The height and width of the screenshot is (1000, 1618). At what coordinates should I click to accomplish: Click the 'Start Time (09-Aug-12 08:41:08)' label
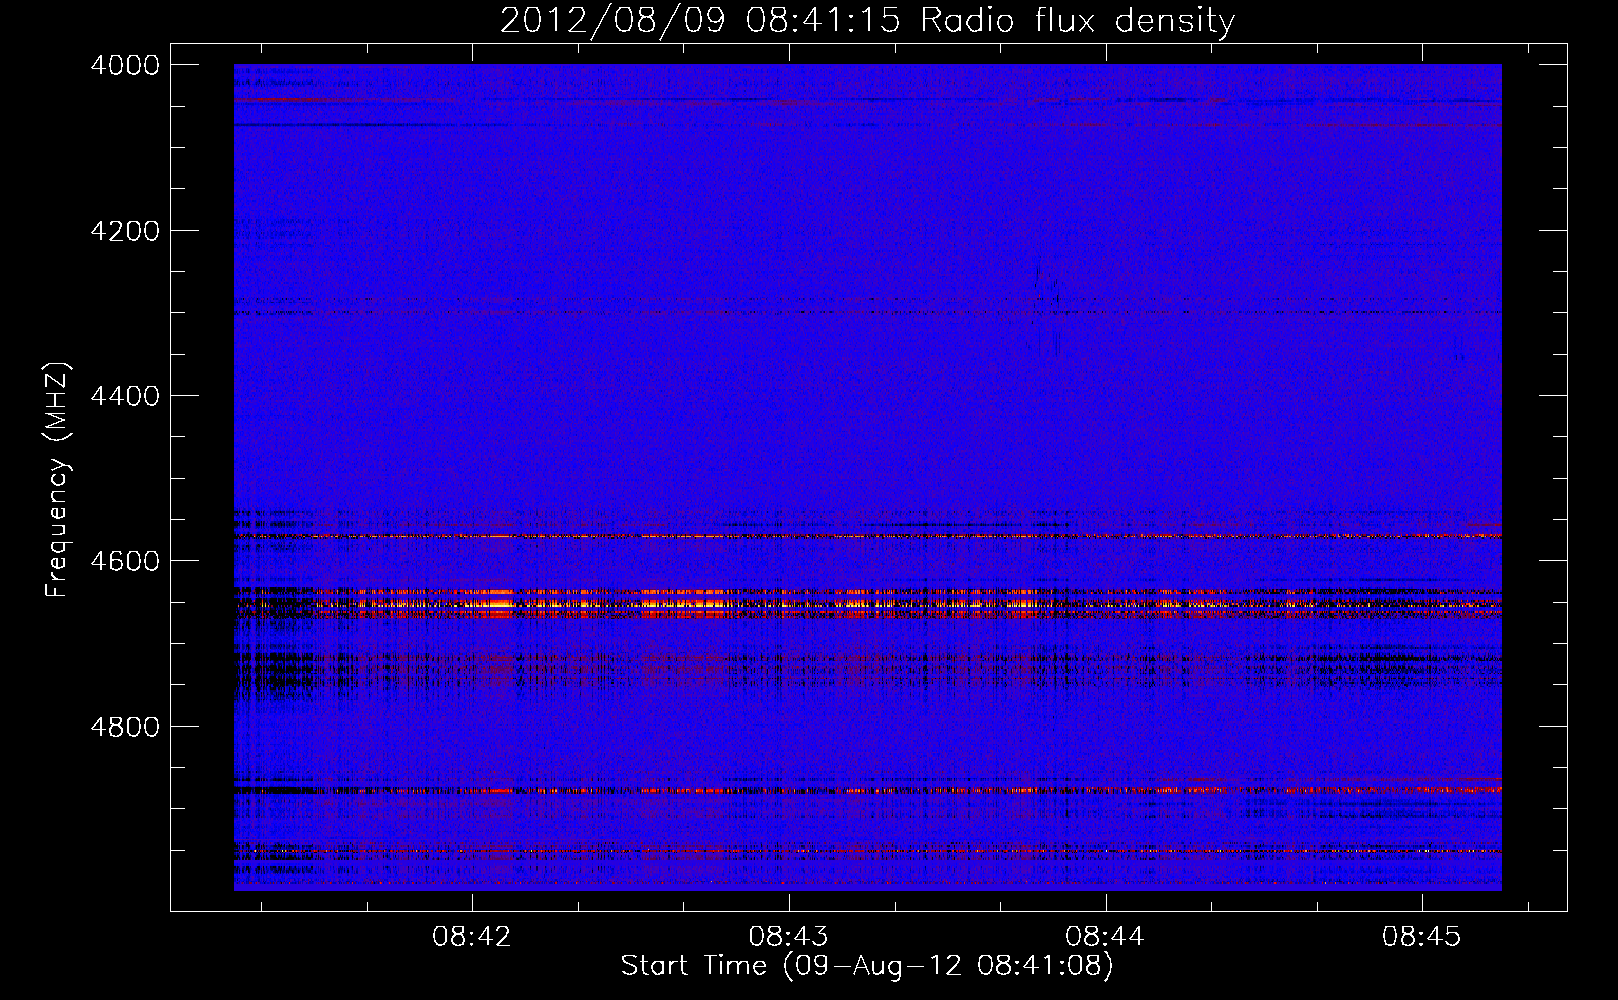pyautogui.click(x=867, y=966)
